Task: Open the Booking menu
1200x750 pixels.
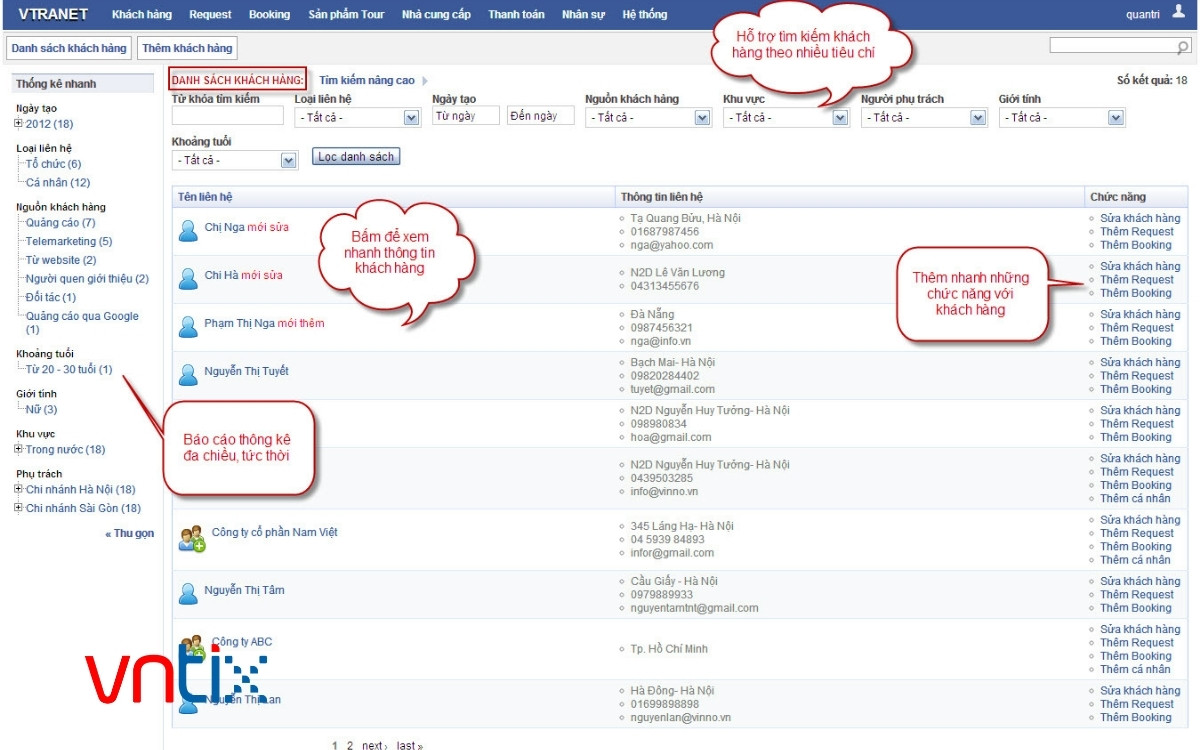Action: (x=269, y=14)
